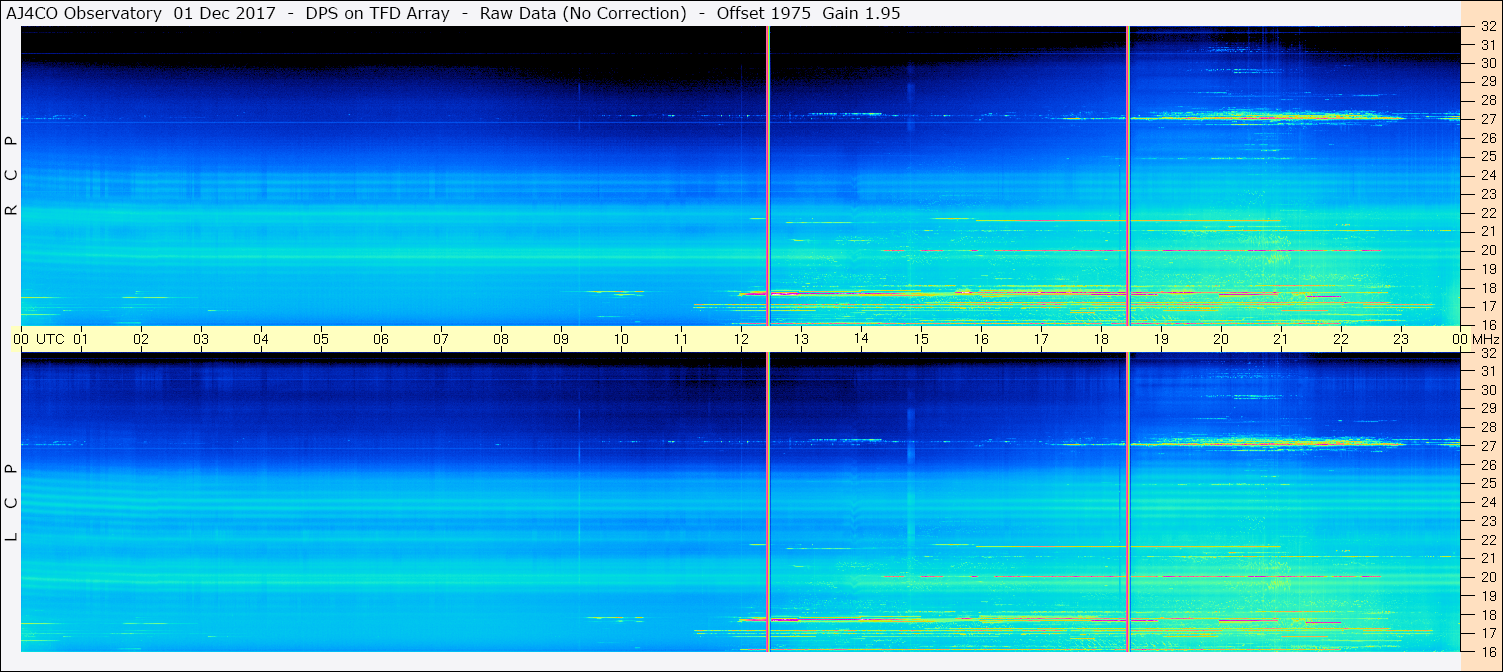Viewport: 1503px width, 672px height.
Task: Select the 01 hour tick label
Action: (x=81, y=339)
